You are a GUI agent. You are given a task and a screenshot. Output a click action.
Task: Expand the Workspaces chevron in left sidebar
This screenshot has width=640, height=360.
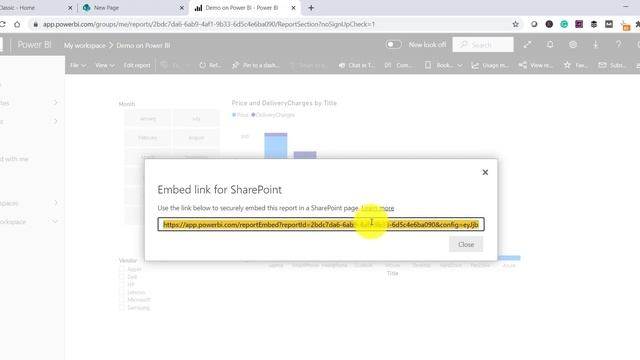56,203
